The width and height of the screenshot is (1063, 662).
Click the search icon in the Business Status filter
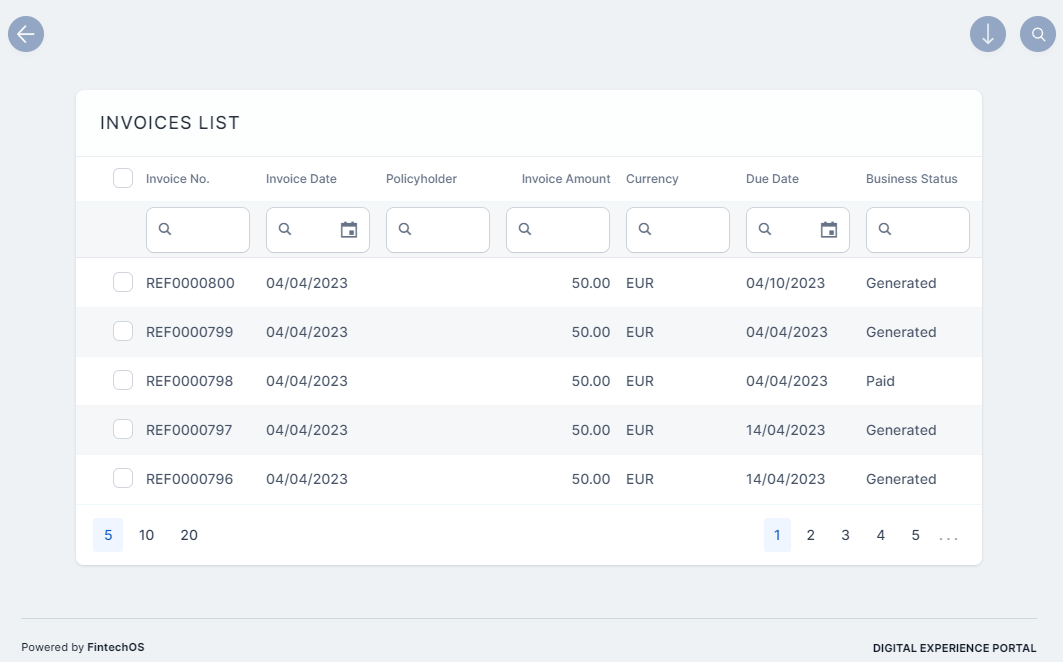pyautogui.click(x=886, y=229)
